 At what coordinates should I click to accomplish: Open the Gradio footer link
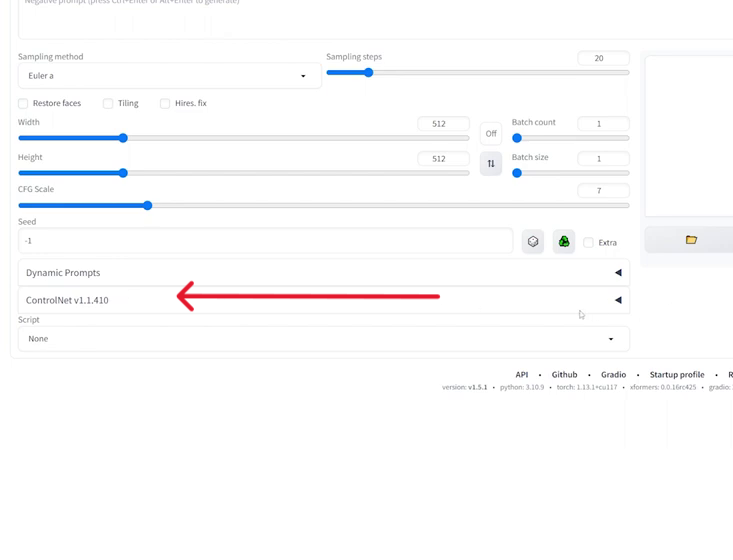pyautogui.click(x=613, y=374)
